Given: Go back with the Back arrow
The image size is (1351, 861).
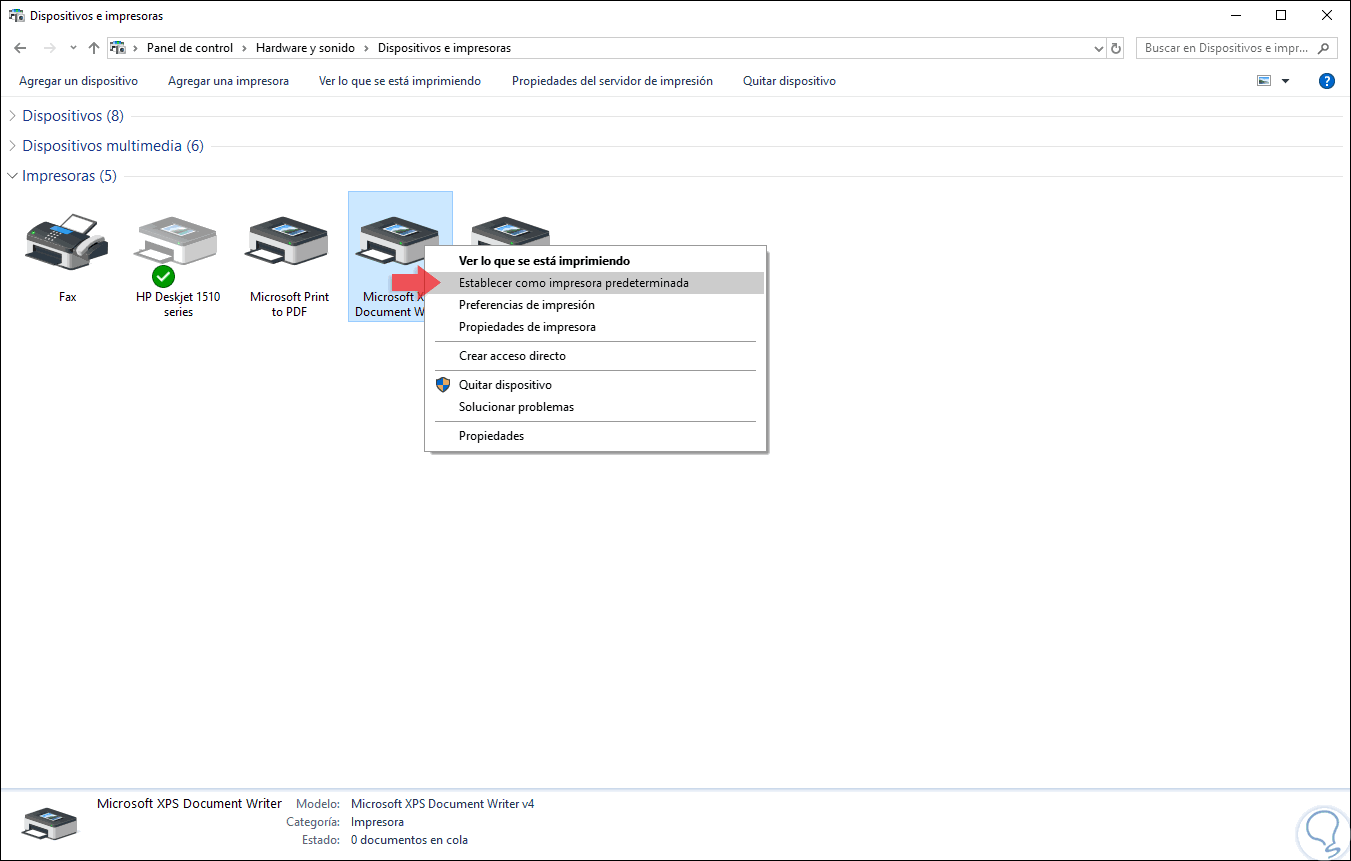Looking at the screenshot, I should pyautogui.click(x=20, y=48).
